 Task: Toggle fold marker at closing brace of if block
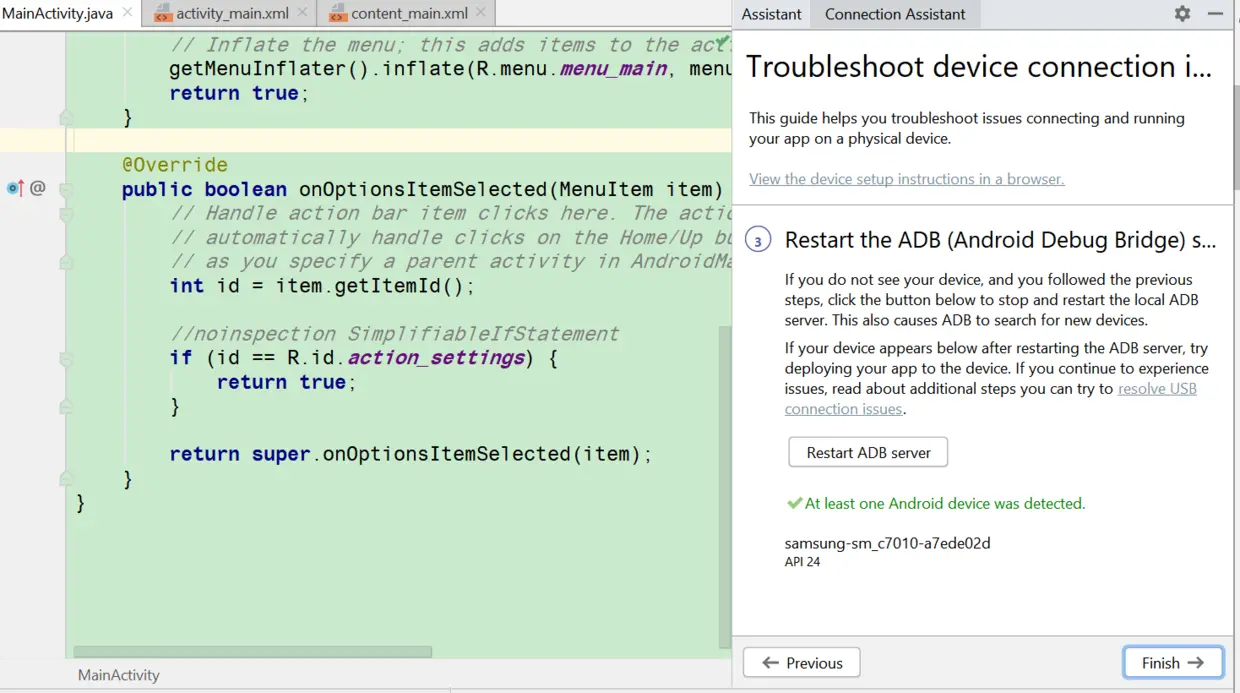[66, 406]
